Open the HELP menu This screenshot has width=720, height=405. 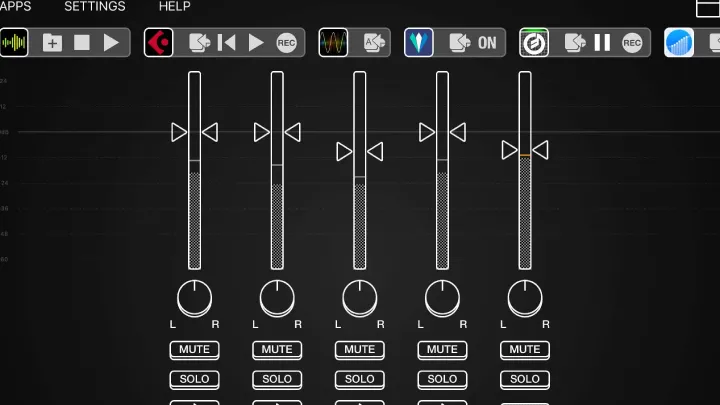pyautogui.click(x=174, y=7)
